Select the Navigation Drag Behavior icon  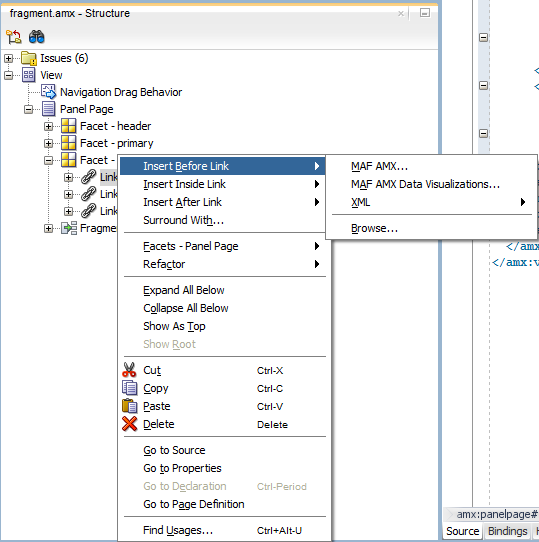[x=48, y=92]
